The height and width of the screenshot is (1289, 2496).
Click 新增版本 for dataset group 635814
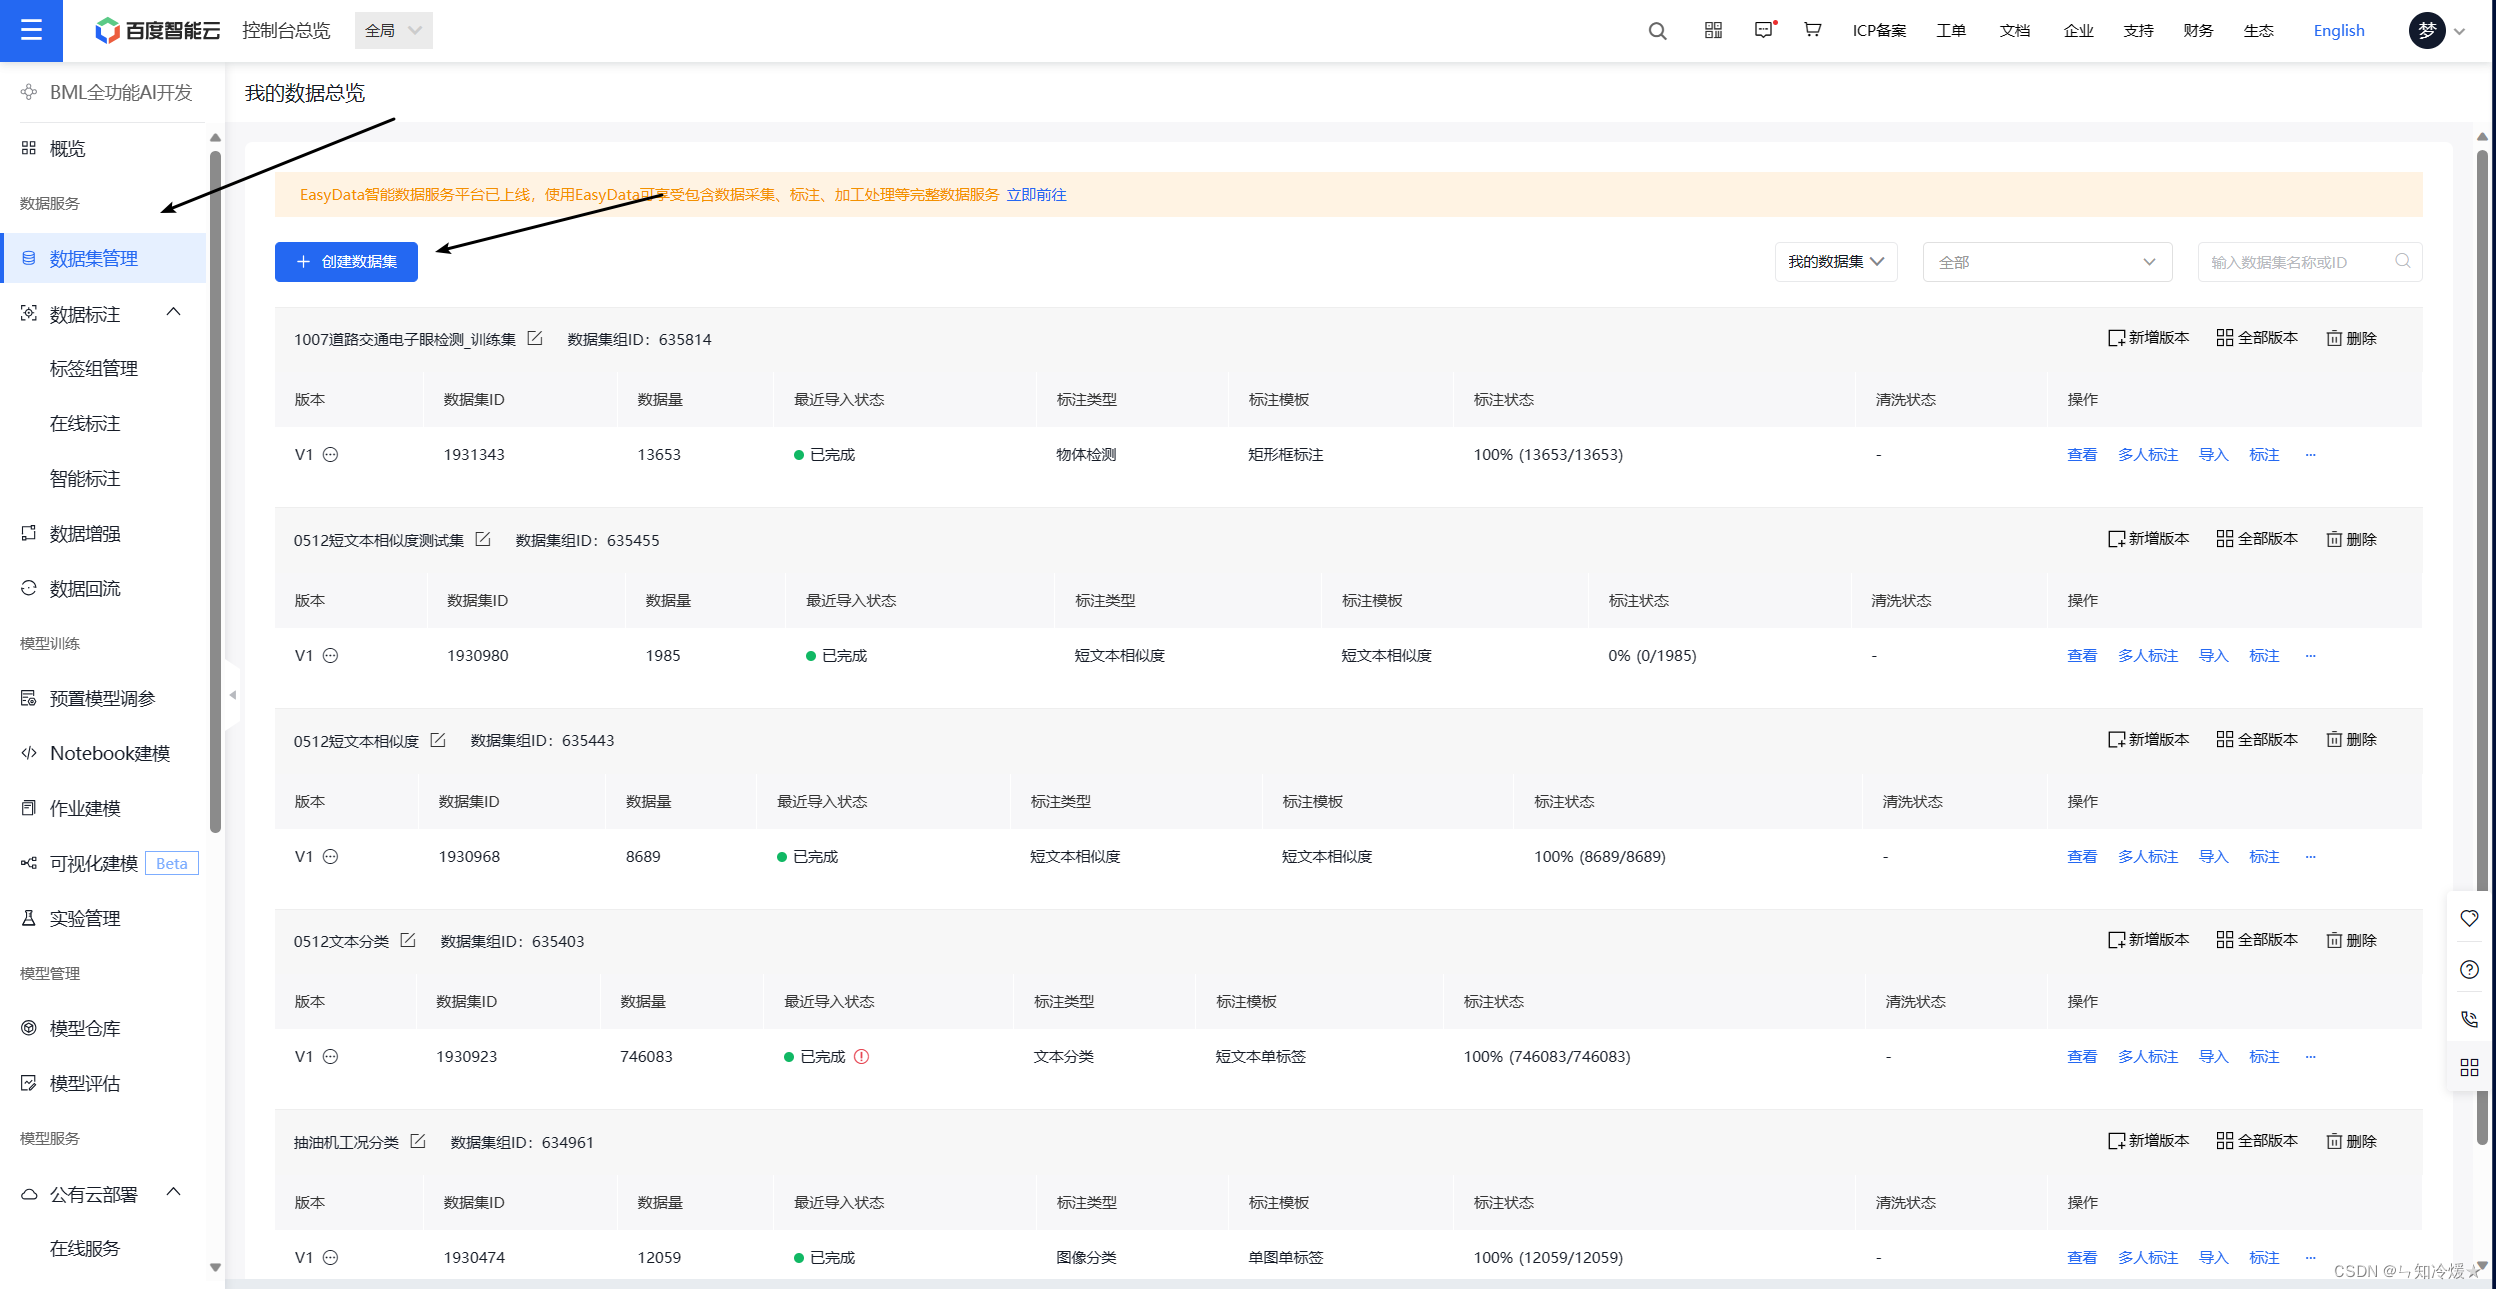click(2148, 338)
